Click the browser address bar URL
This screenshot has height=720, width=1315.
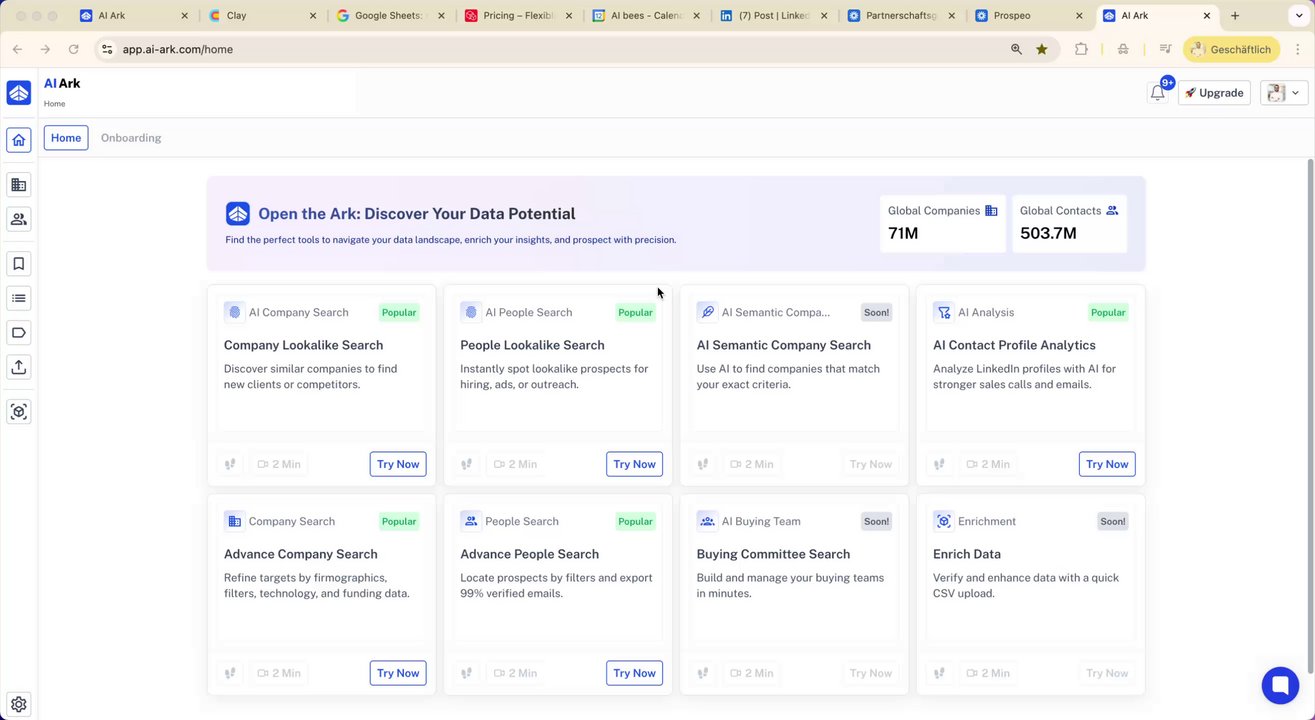click(178, 49)
